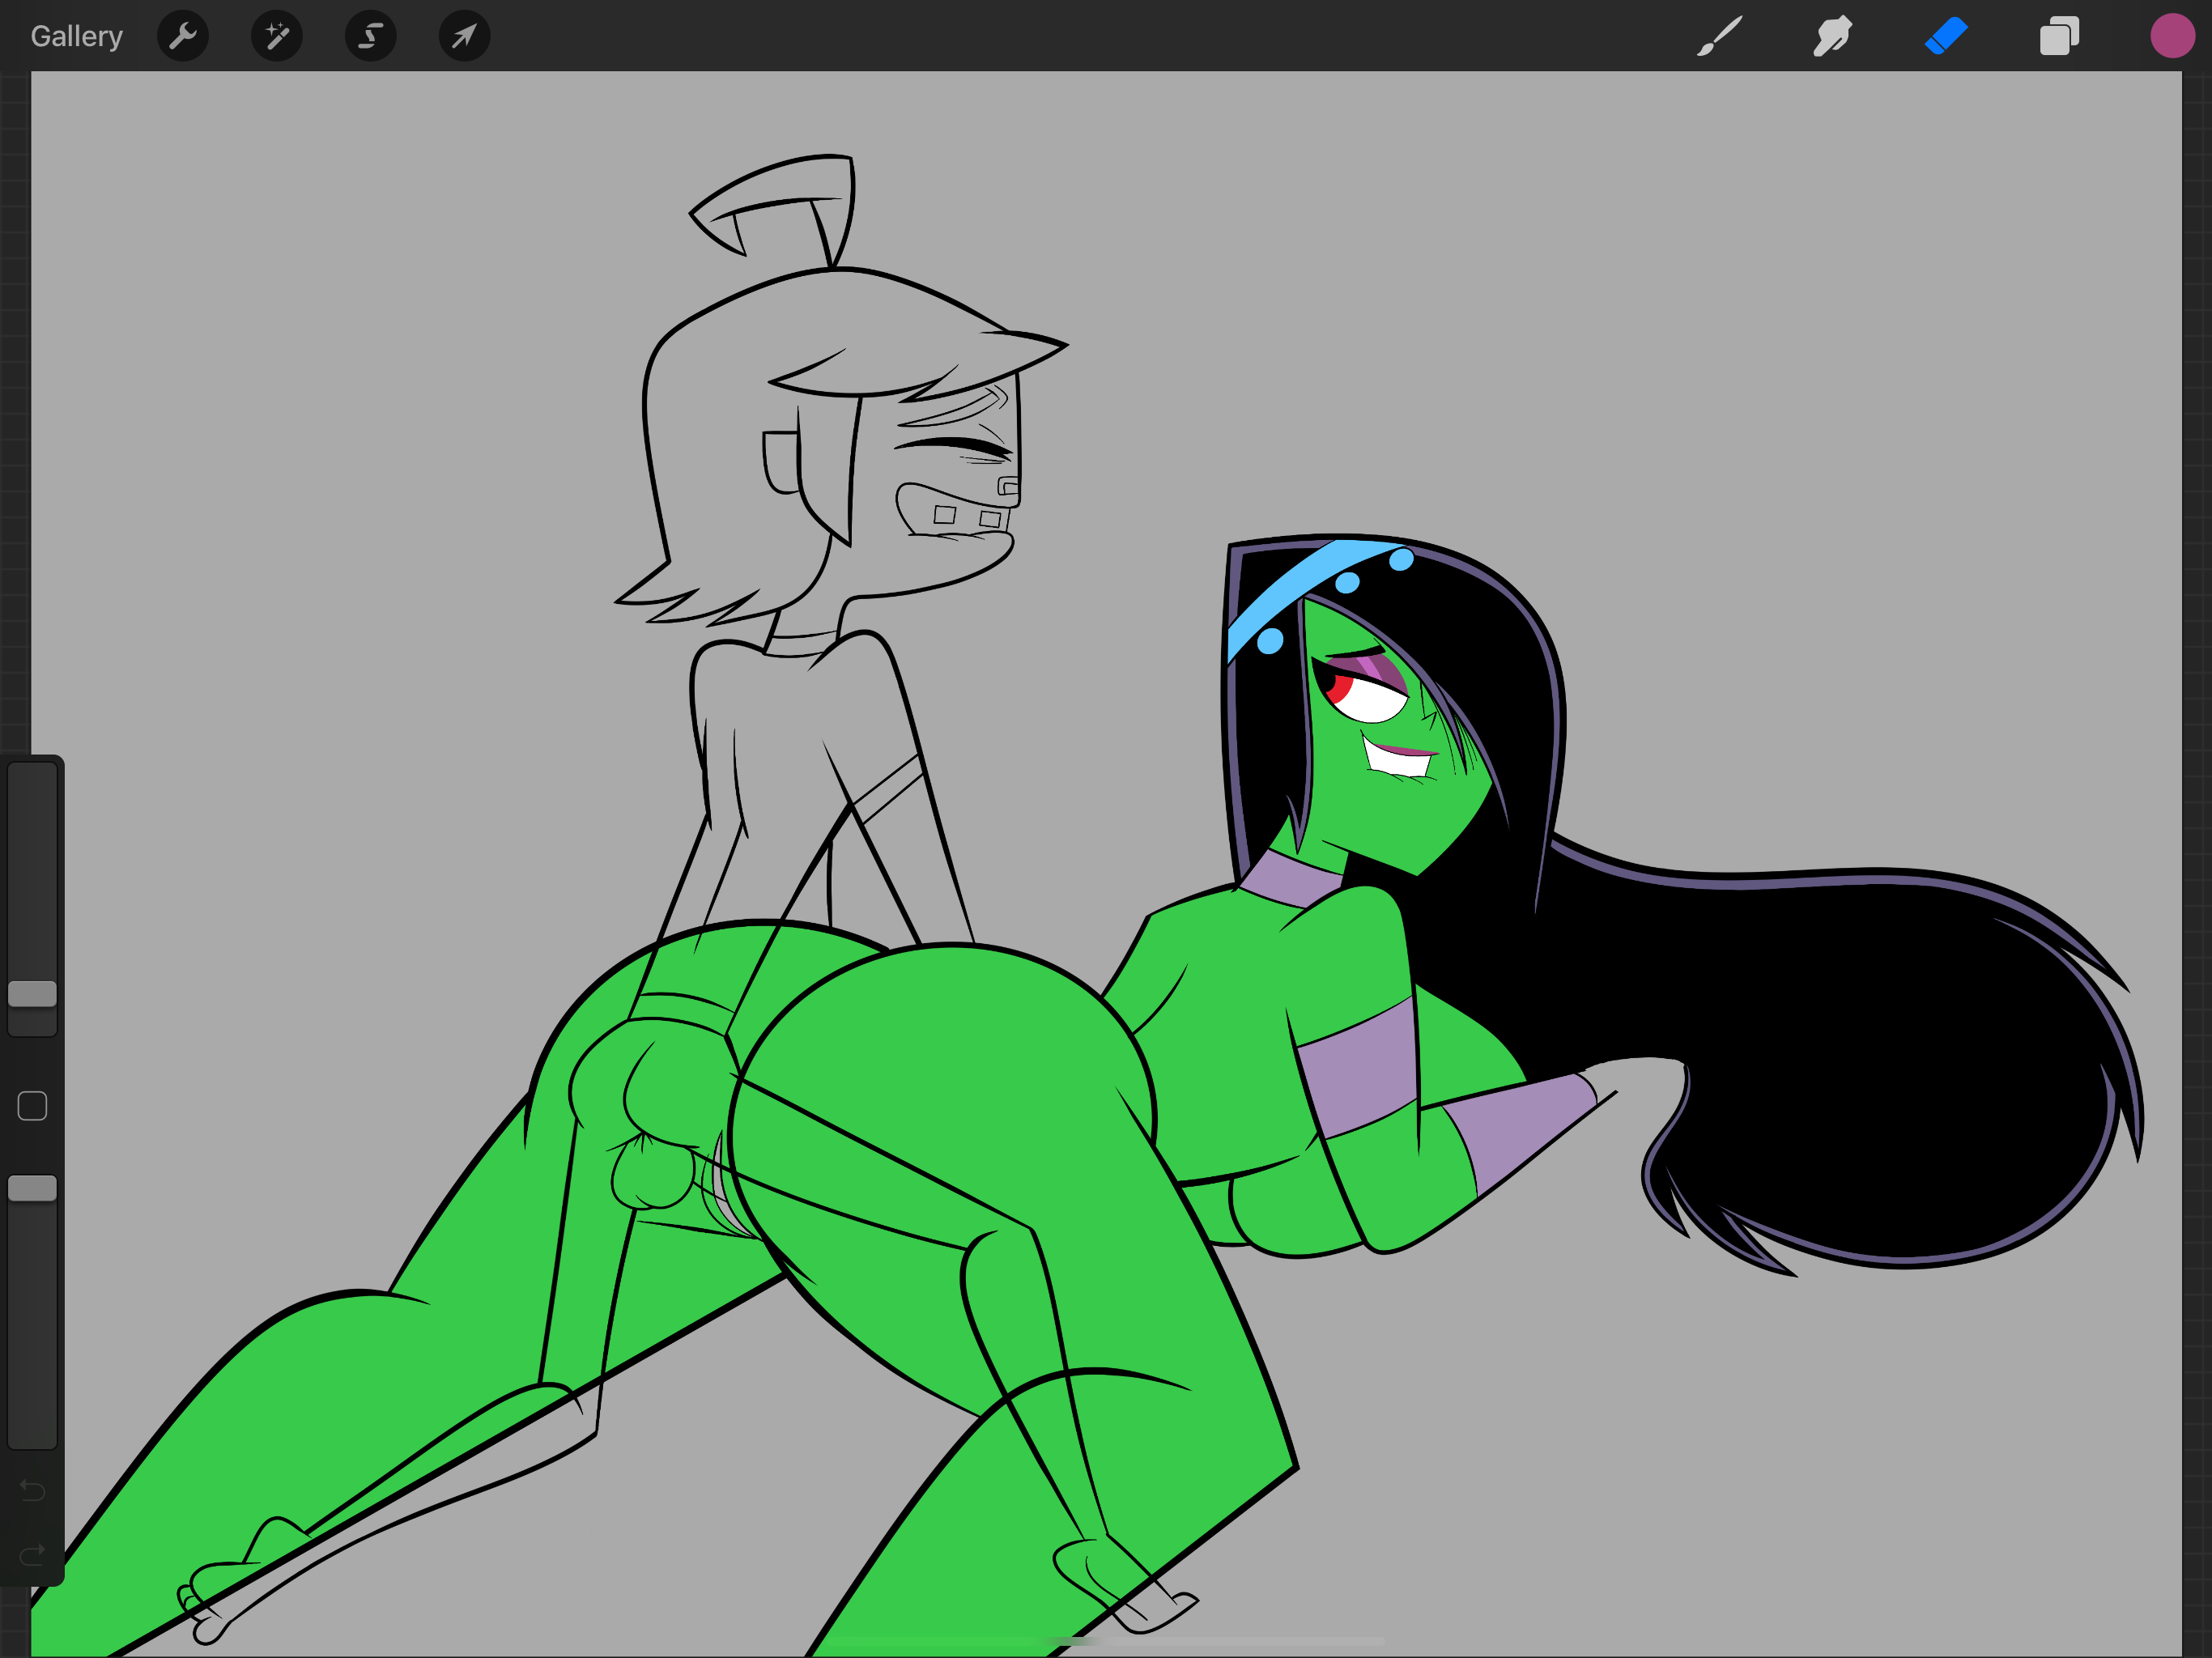2212x1658 pixels.
Task: Open the magenta active color picker
Action: pos(2171,37)
